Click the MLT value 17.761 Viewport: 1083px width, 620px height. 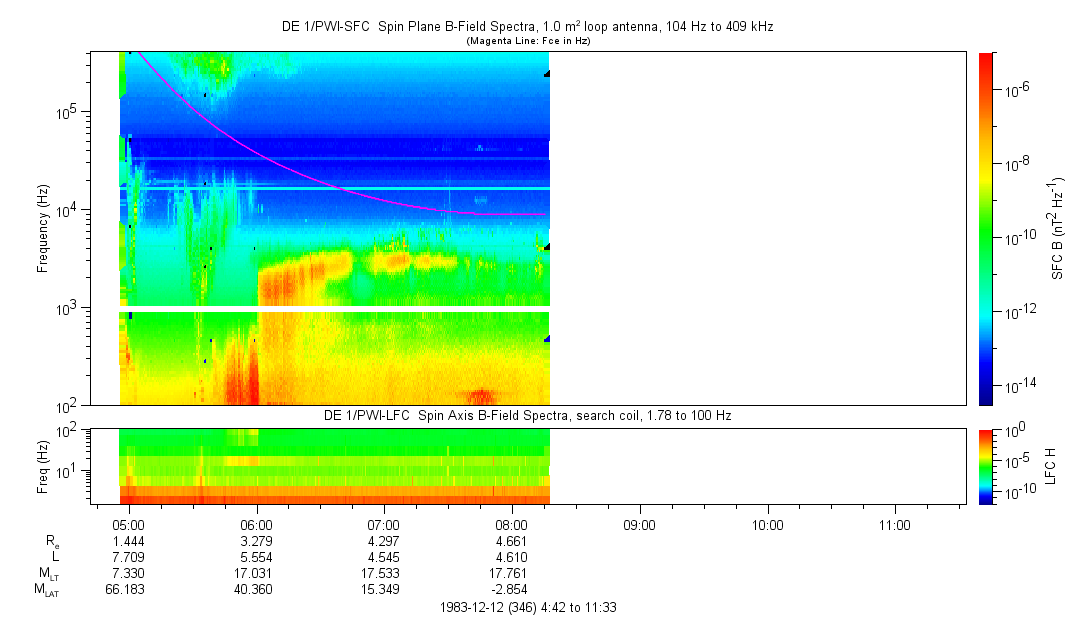(512, 573)
